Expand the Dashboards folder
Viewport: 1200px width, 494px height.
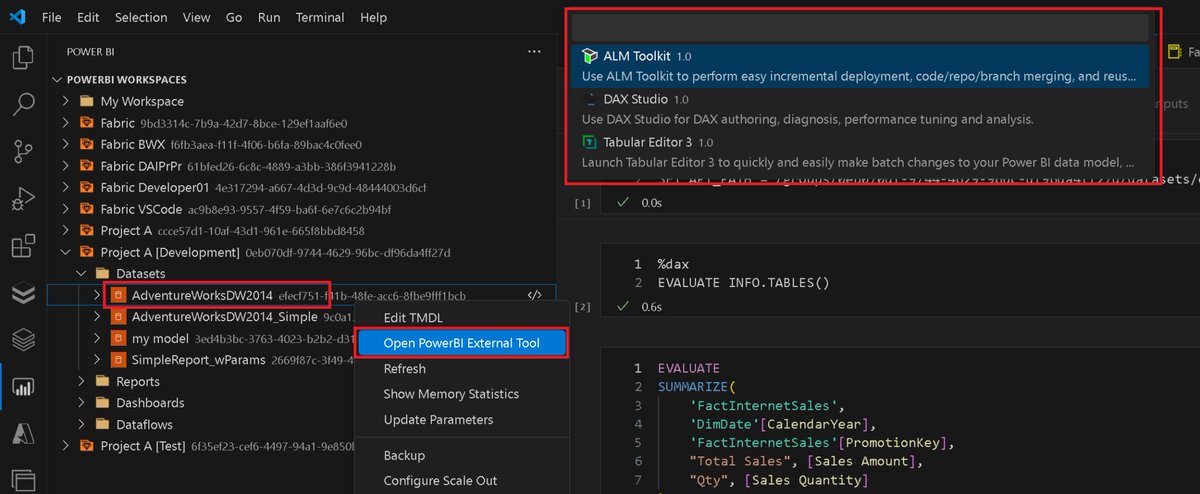point(81,403)
